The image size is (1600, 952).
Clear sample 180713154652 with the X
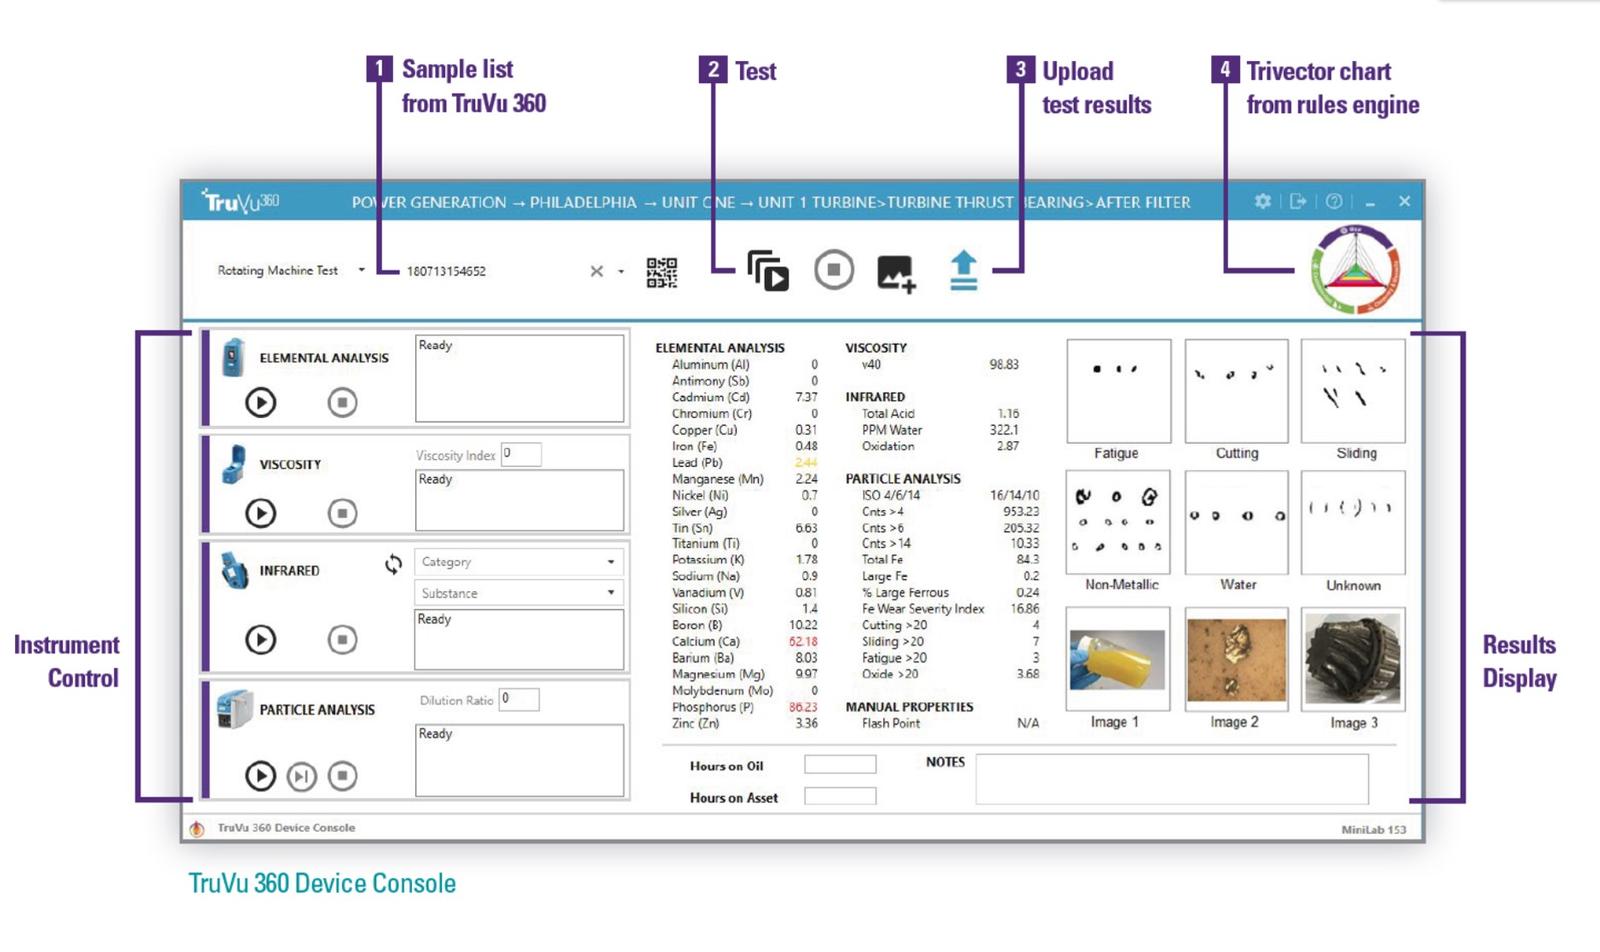point(596,271)
